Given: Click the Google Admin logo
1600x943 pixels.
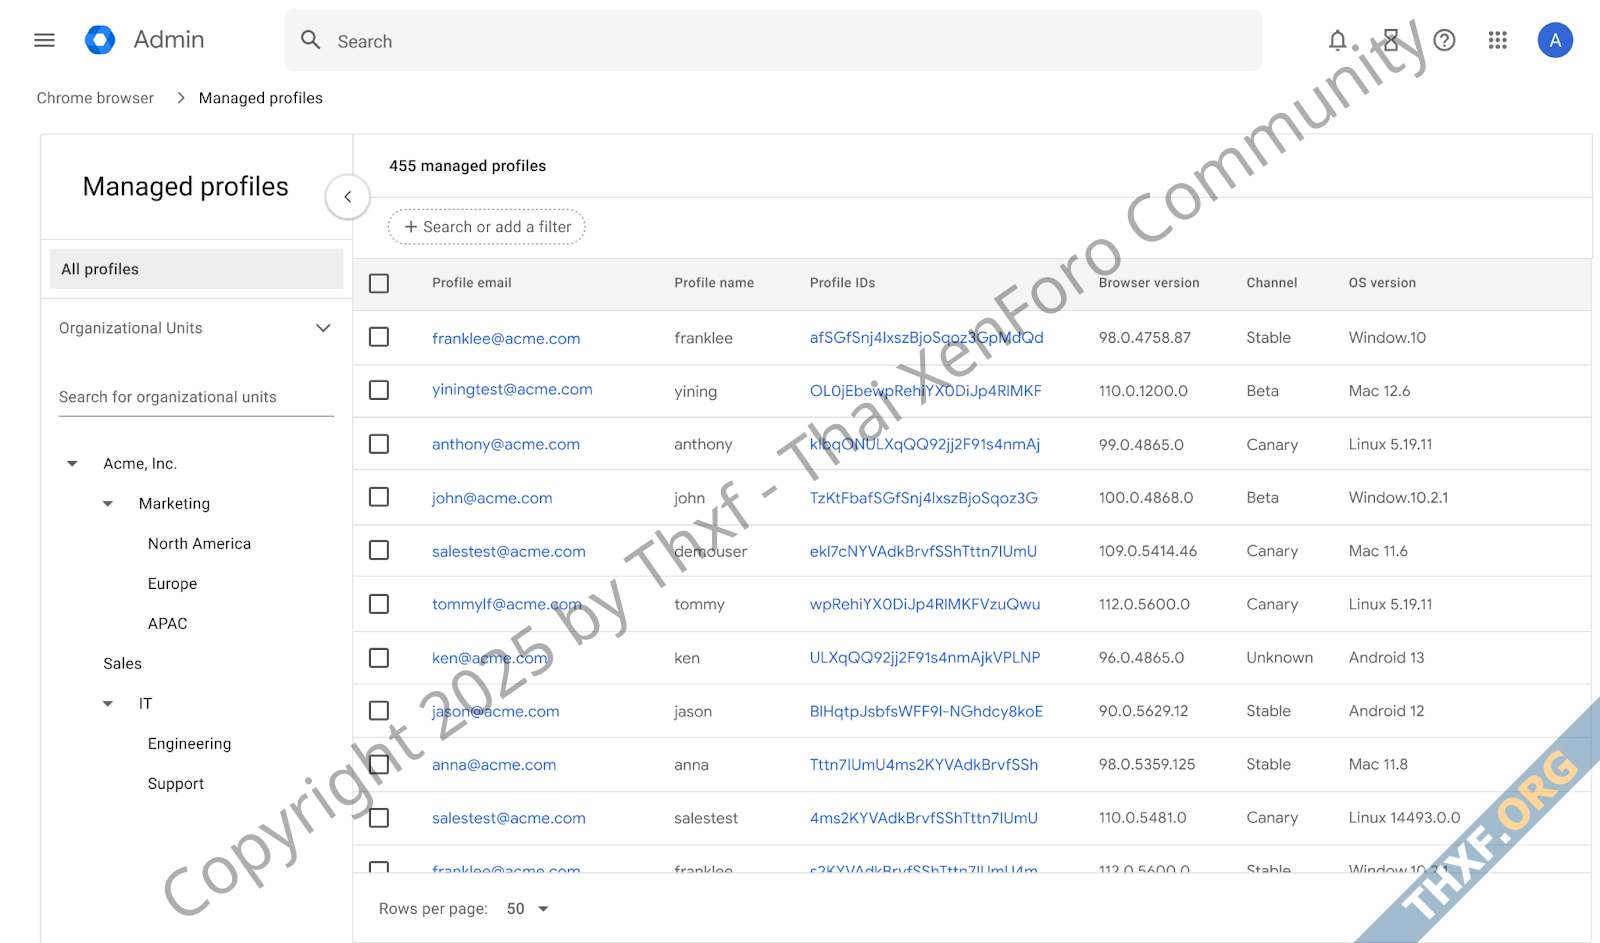Looking at the screenshot, I should (100, 40).
